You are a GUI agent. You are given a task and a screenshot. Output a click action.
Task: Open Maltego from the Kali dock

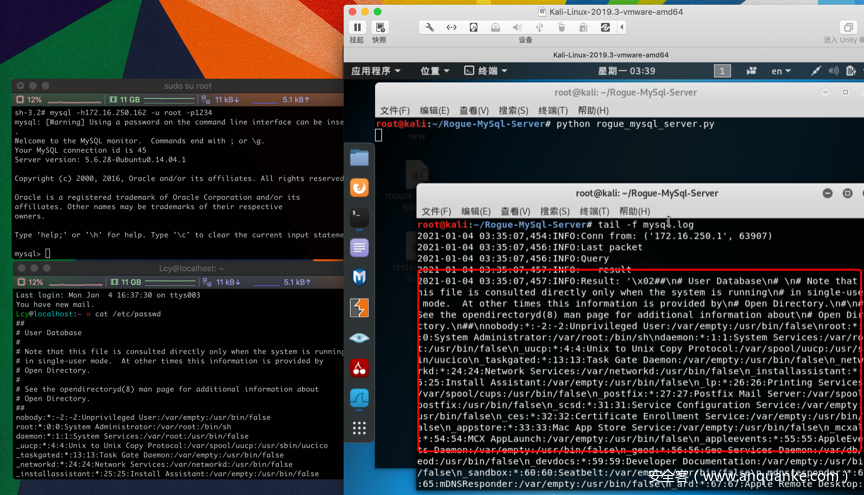(359, 277)
